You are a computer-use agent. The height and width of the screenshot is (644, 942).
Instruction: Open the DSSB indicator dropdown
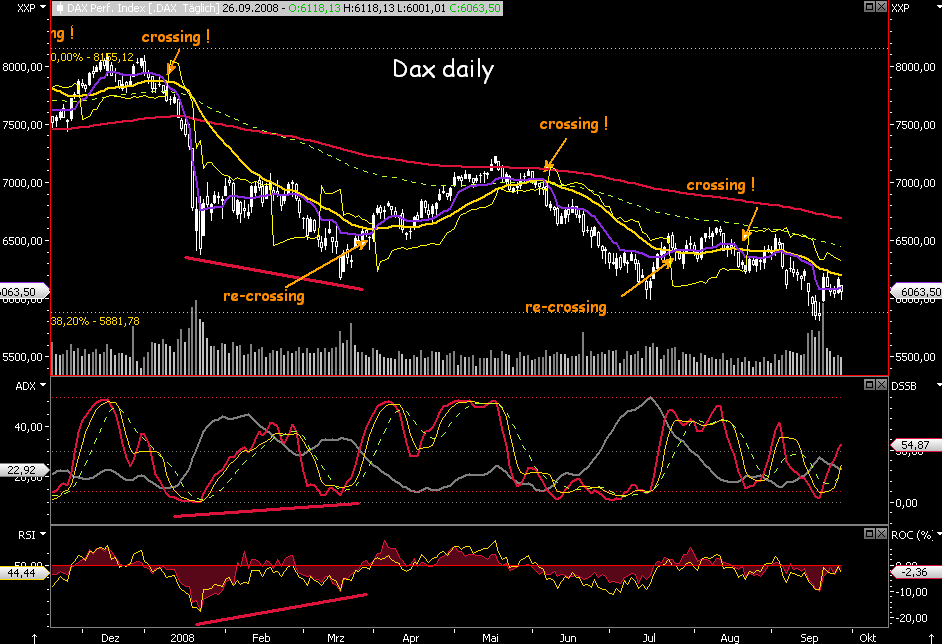(x=938, y=385)
